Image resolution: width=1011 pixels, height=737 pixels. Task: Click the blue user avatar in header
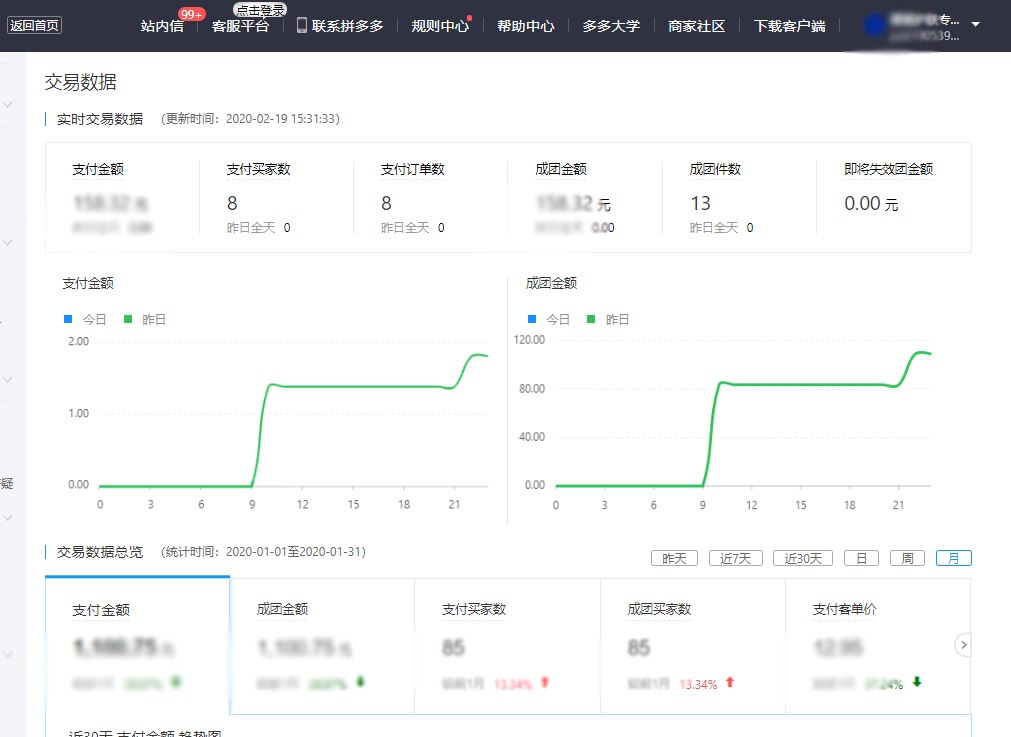pos(875,26)
